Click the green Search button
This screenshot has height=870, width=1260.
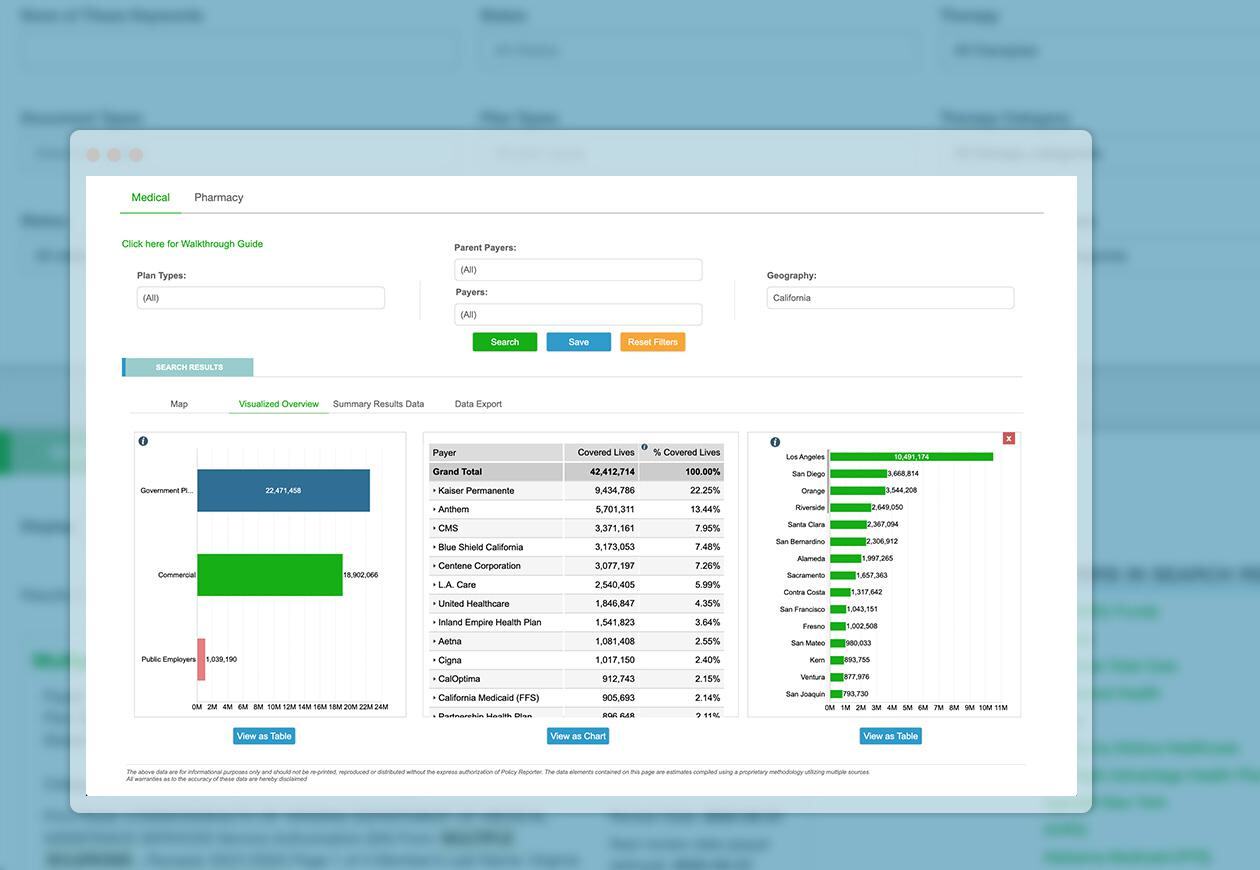[x=504, y=341]
